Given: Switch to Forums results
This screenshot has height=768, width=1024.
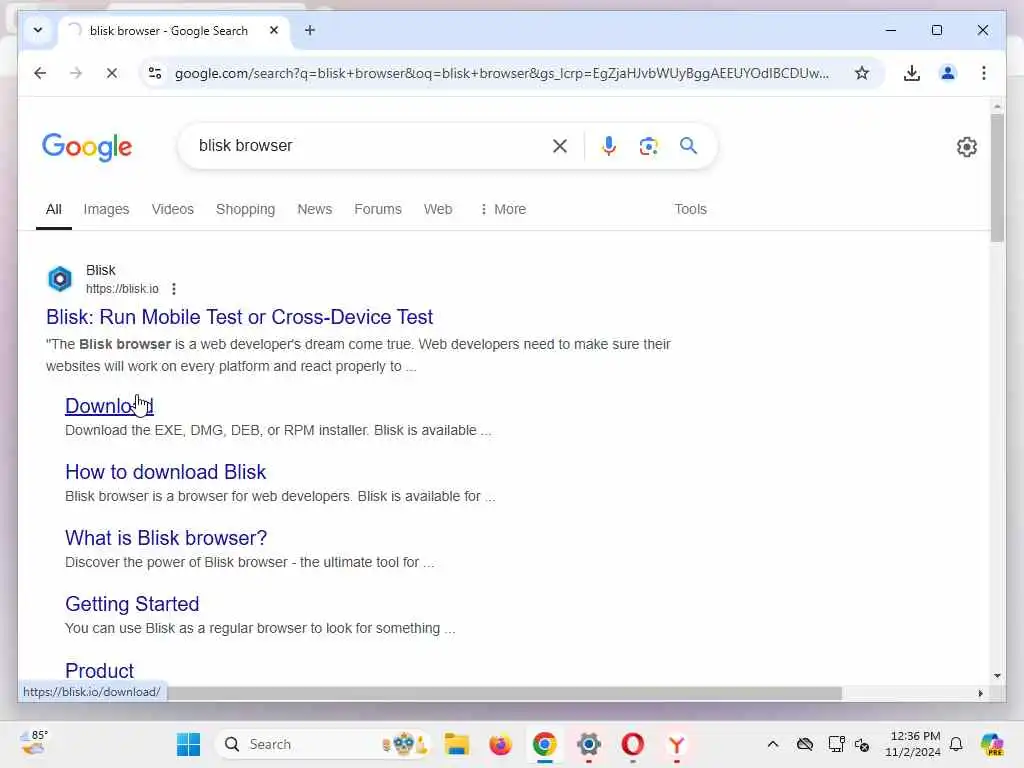Looking at the screenshot, I should click(x=377, y=209).
